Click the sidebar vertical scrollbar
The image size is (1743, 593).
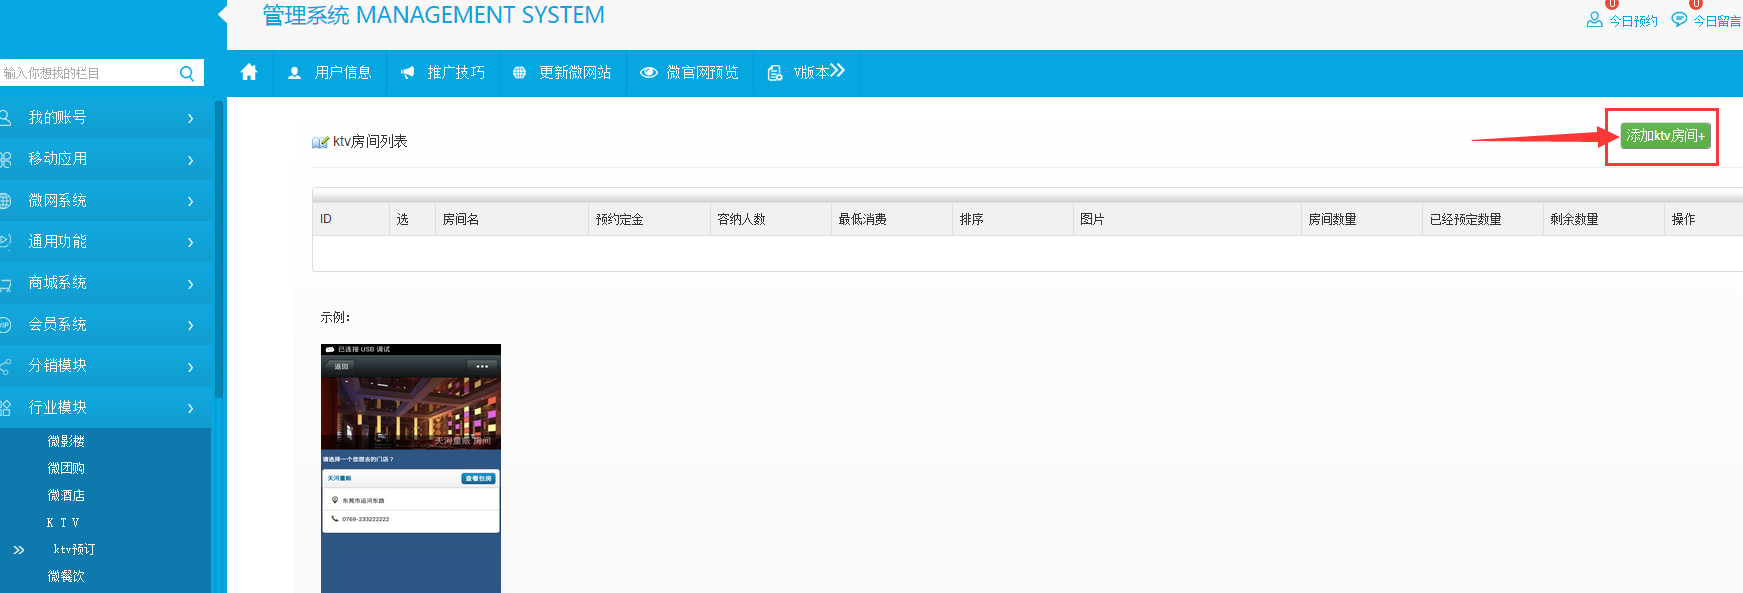click(x=218, y=250)
